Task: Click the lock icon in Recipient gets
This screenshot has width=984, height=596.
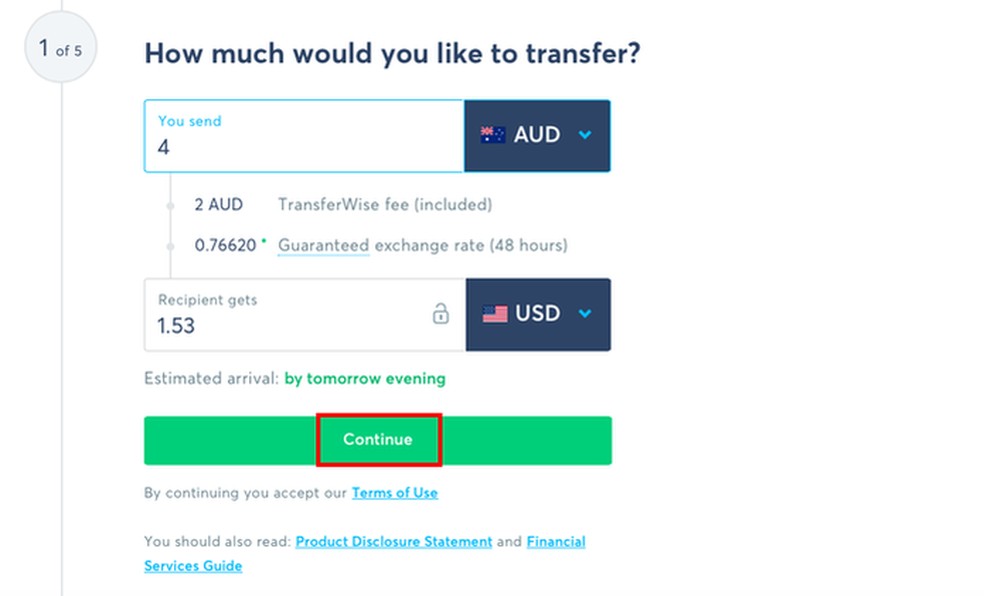Action: coord(440,314)
